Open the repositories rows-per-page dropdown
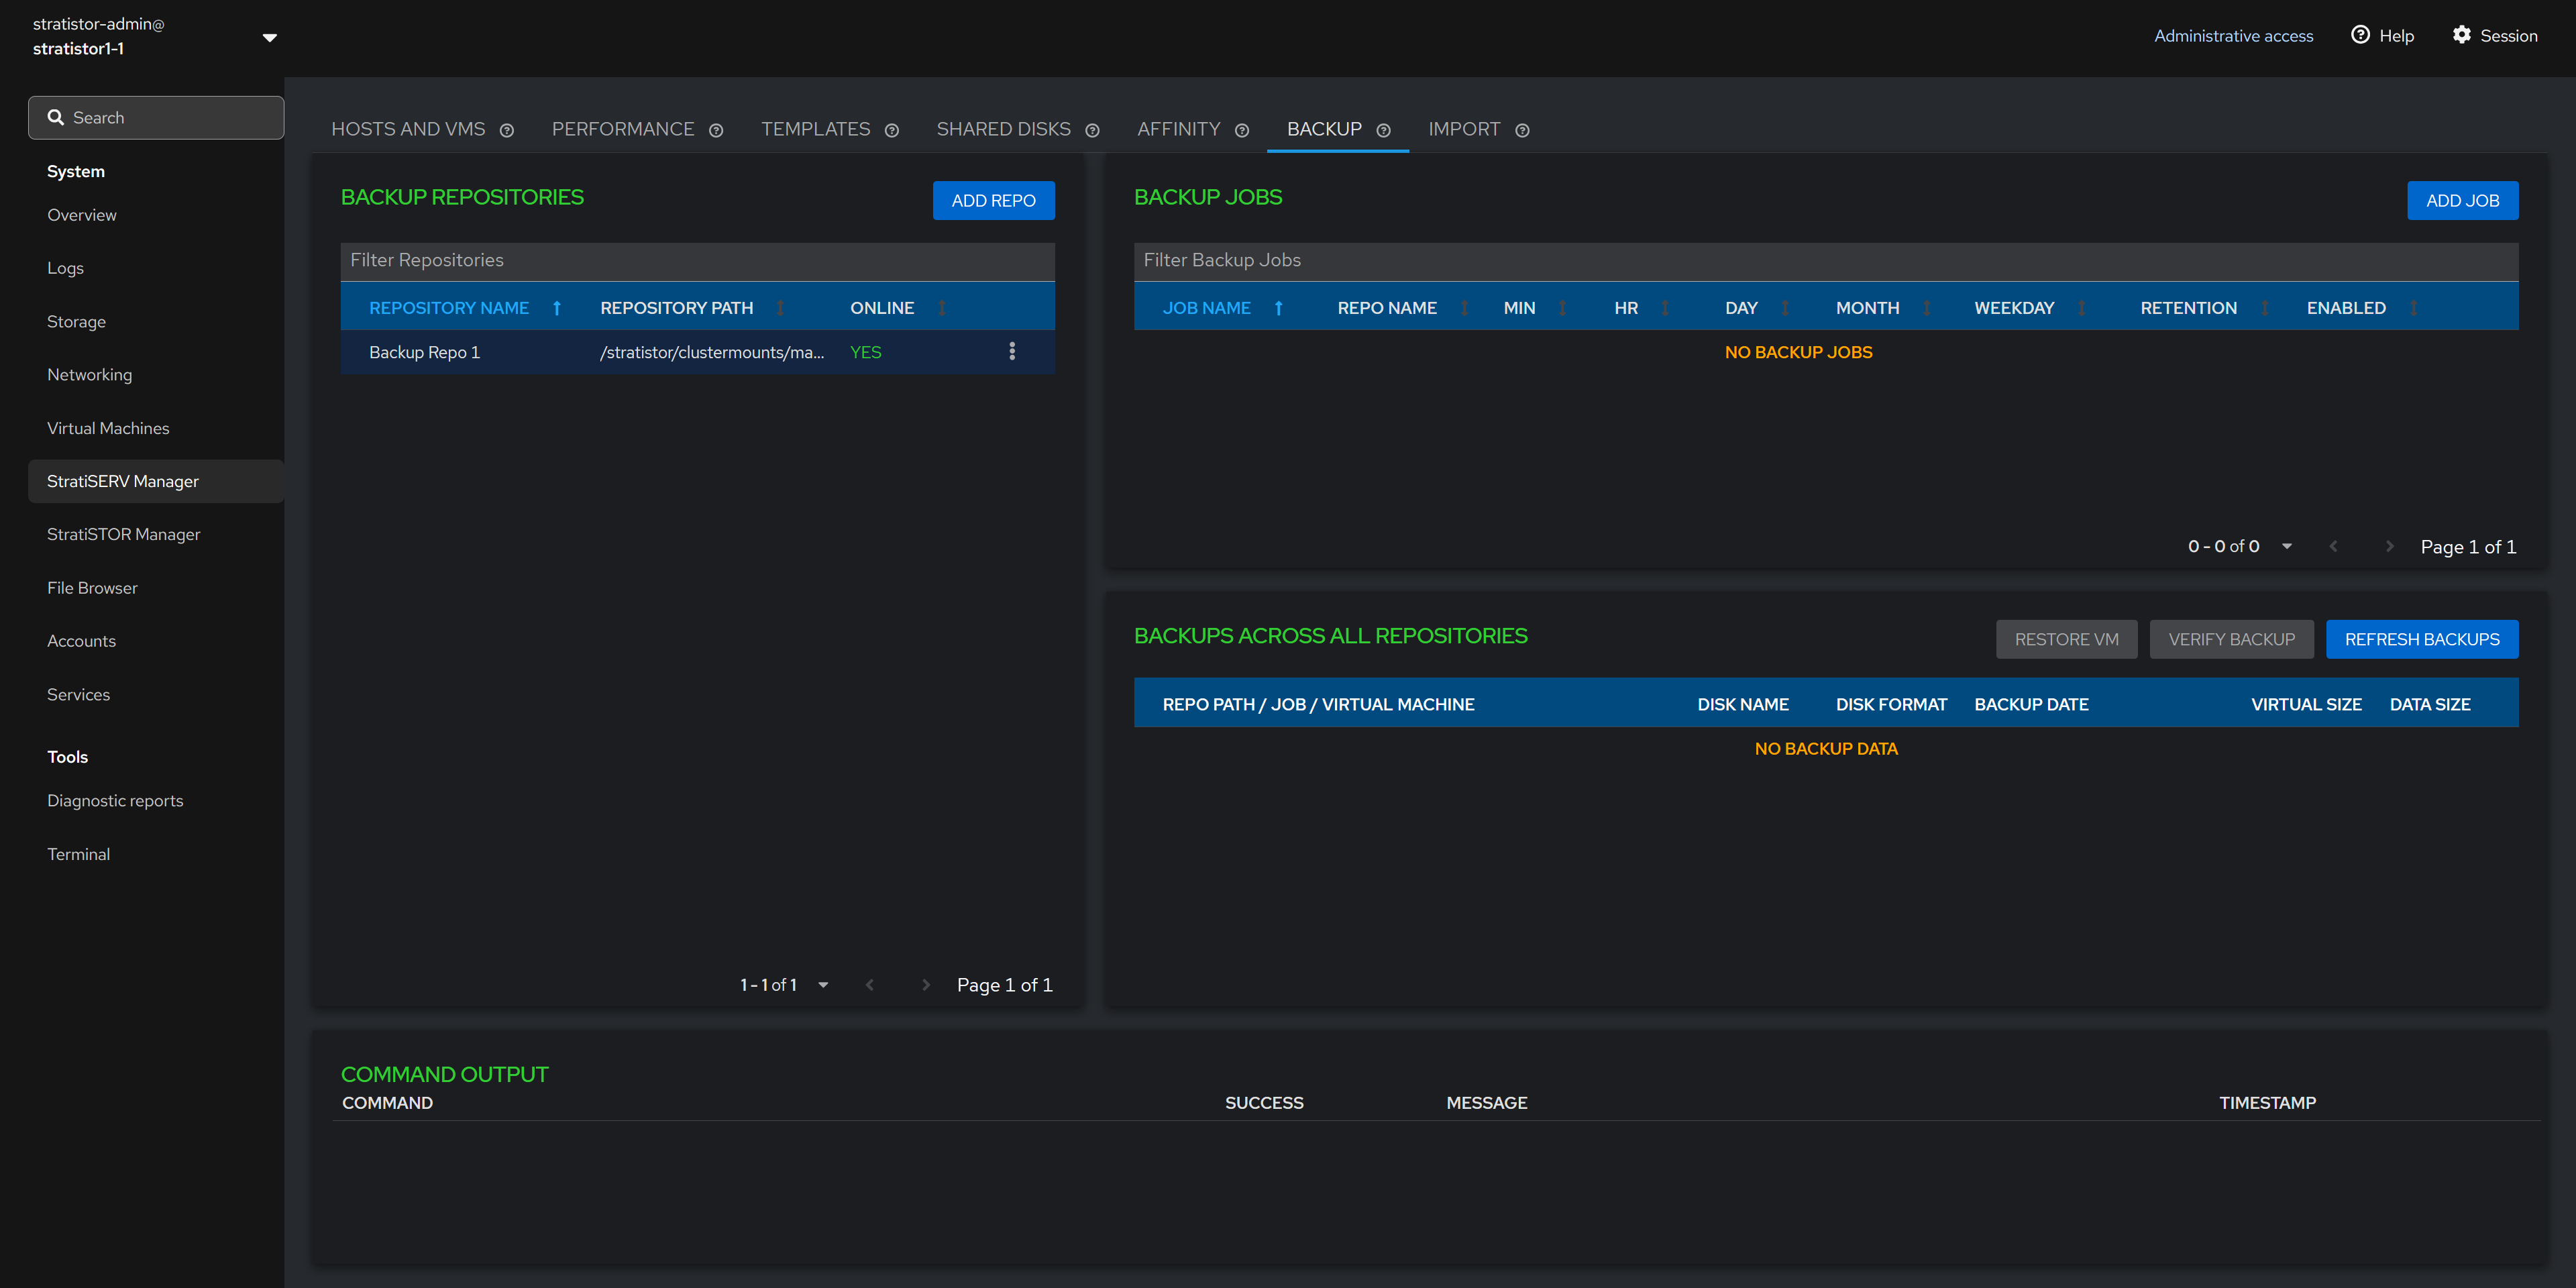 pos(823,985)
